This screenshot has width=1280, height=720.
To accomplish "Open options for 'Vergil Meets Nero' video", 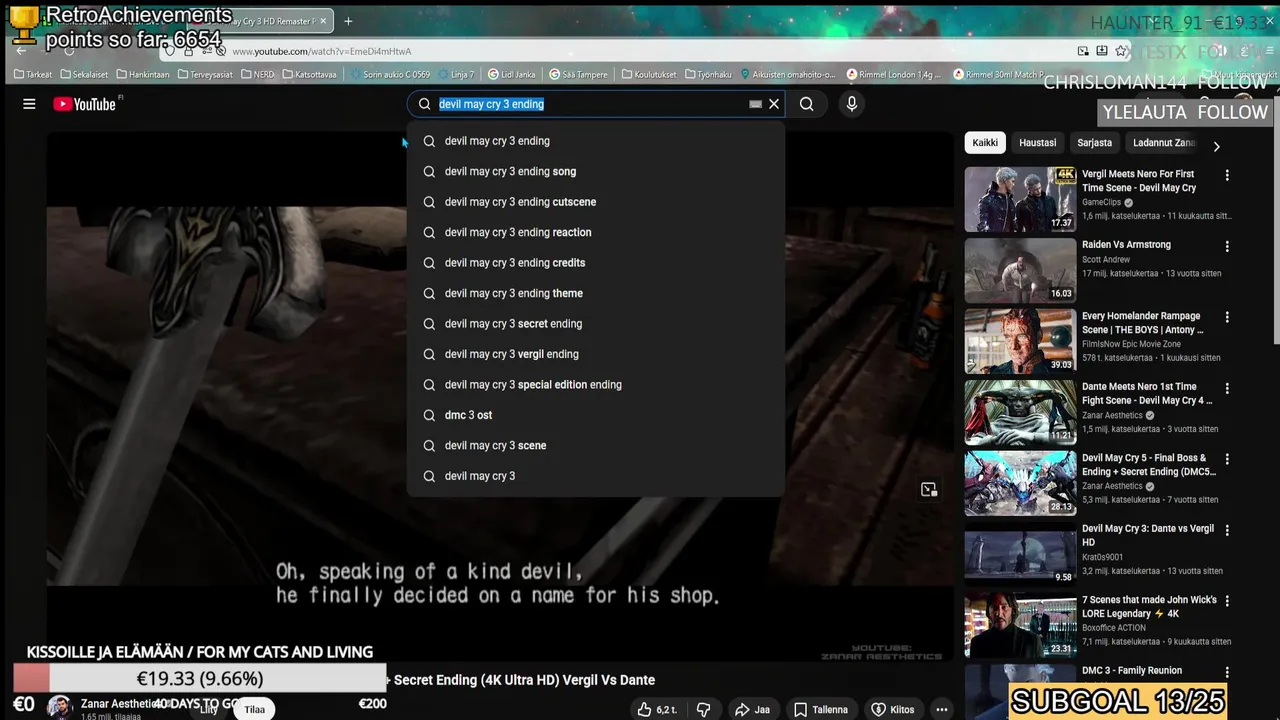I will tap(1227, 175).
